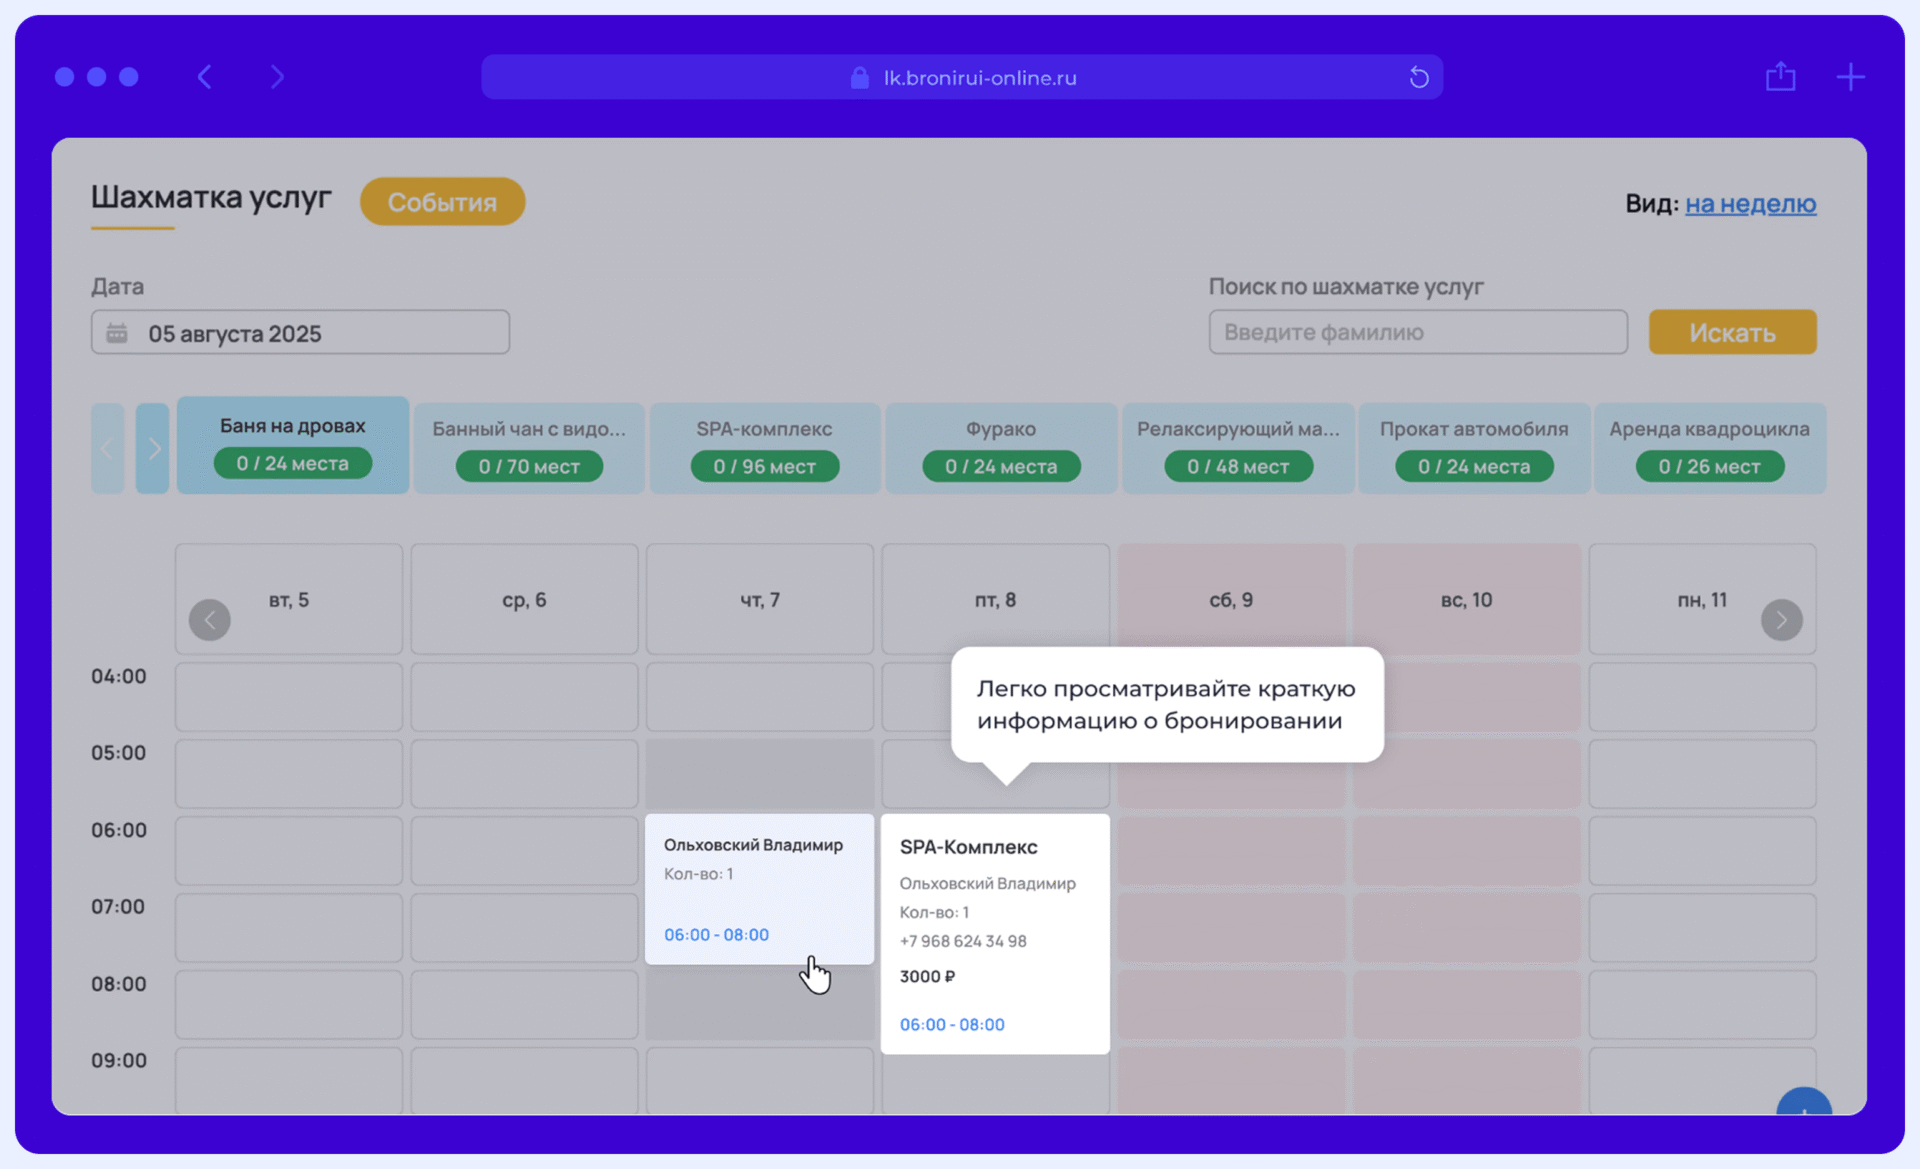The image size is (1920, 1169).
Task: Open date picker showing 05 августа 2025
Action: point(300,333)
